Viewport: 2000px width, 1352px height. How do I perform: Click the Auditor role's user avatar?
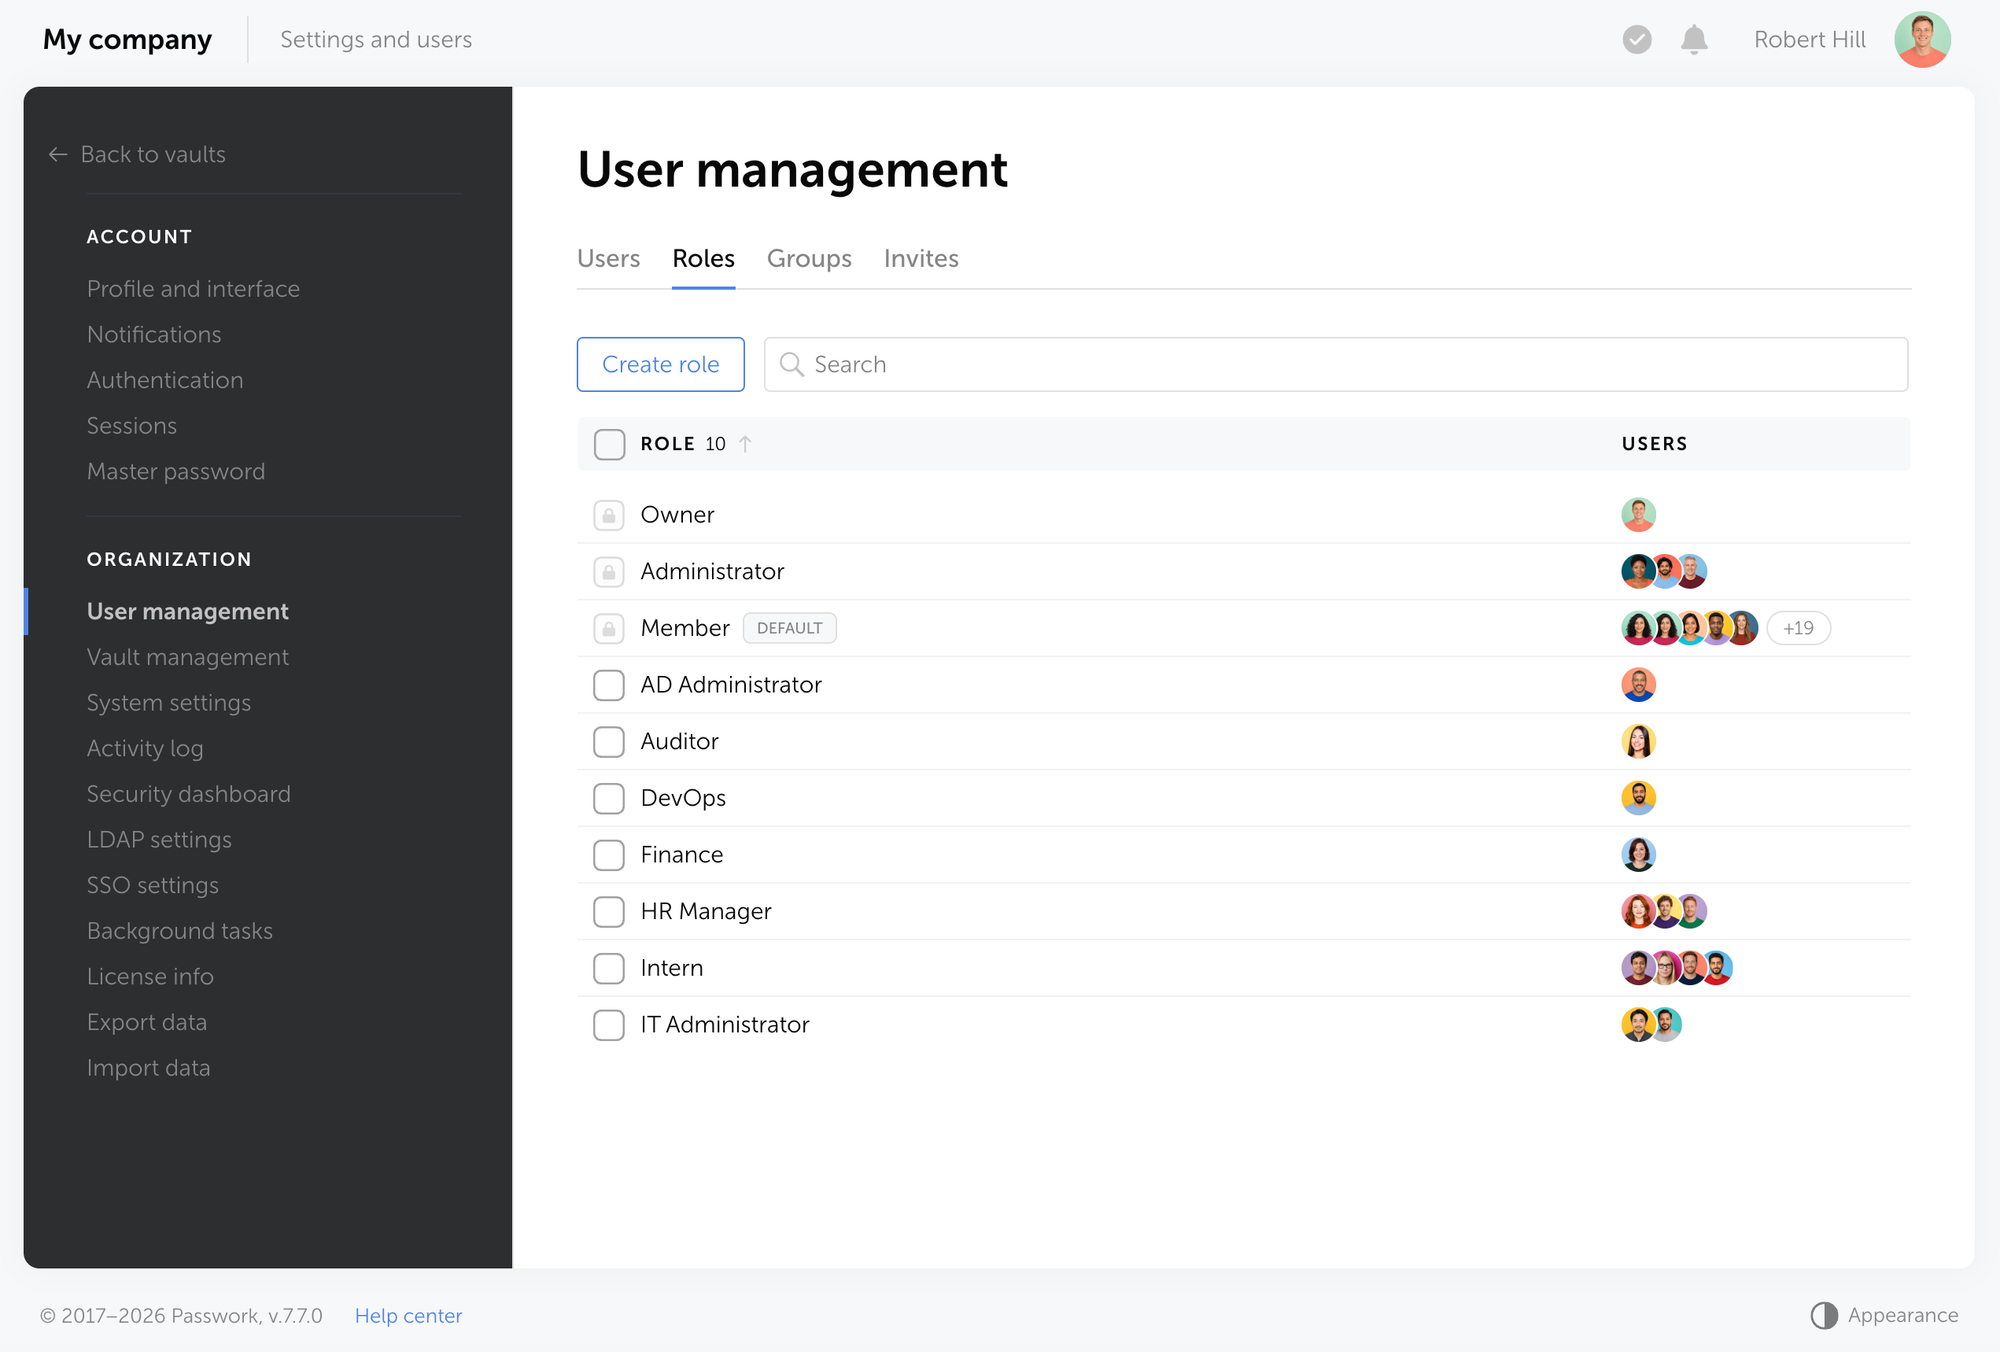1638,741
